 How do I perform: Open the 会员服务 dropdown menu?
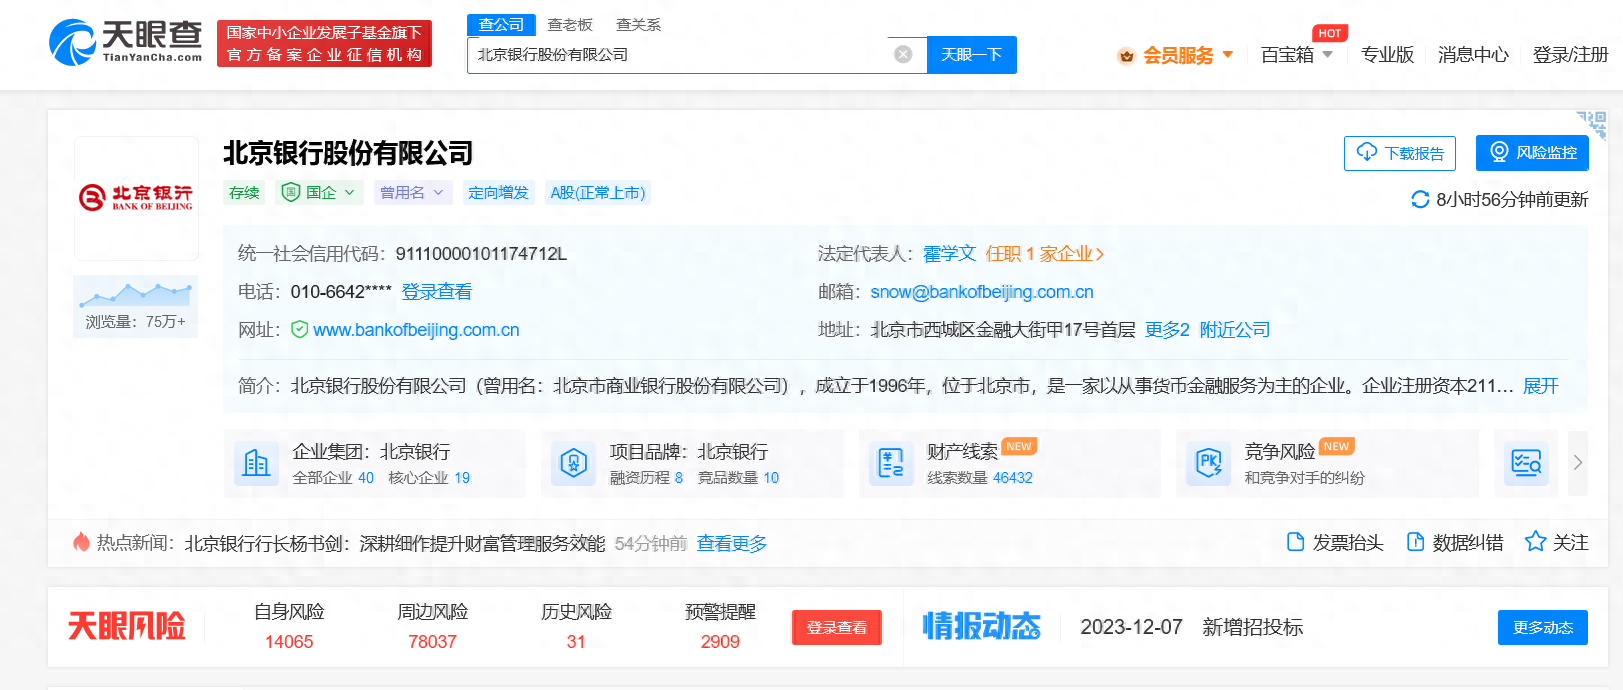point(1176,55)
